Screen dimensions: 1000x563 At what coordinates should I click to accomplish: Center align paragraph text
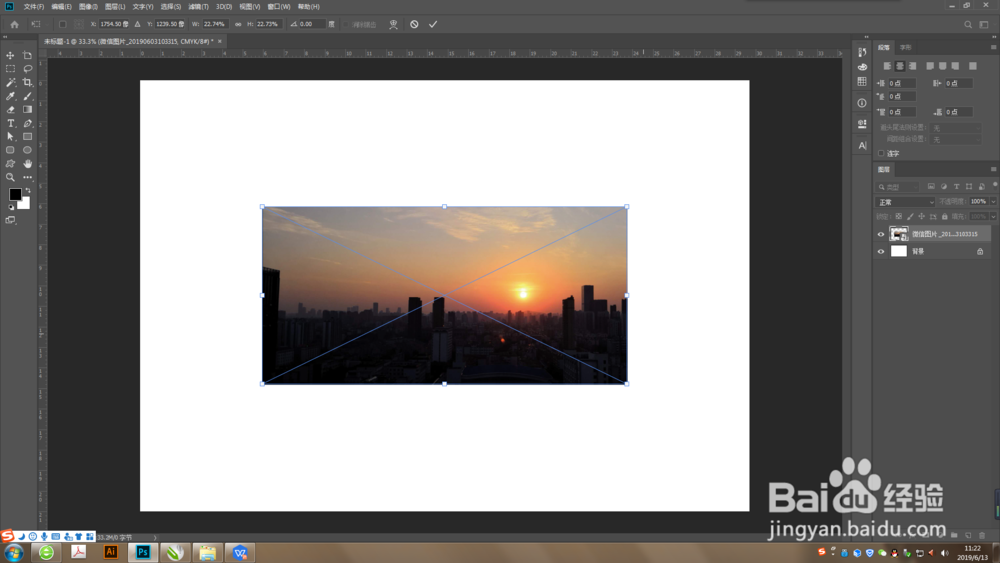900,66
